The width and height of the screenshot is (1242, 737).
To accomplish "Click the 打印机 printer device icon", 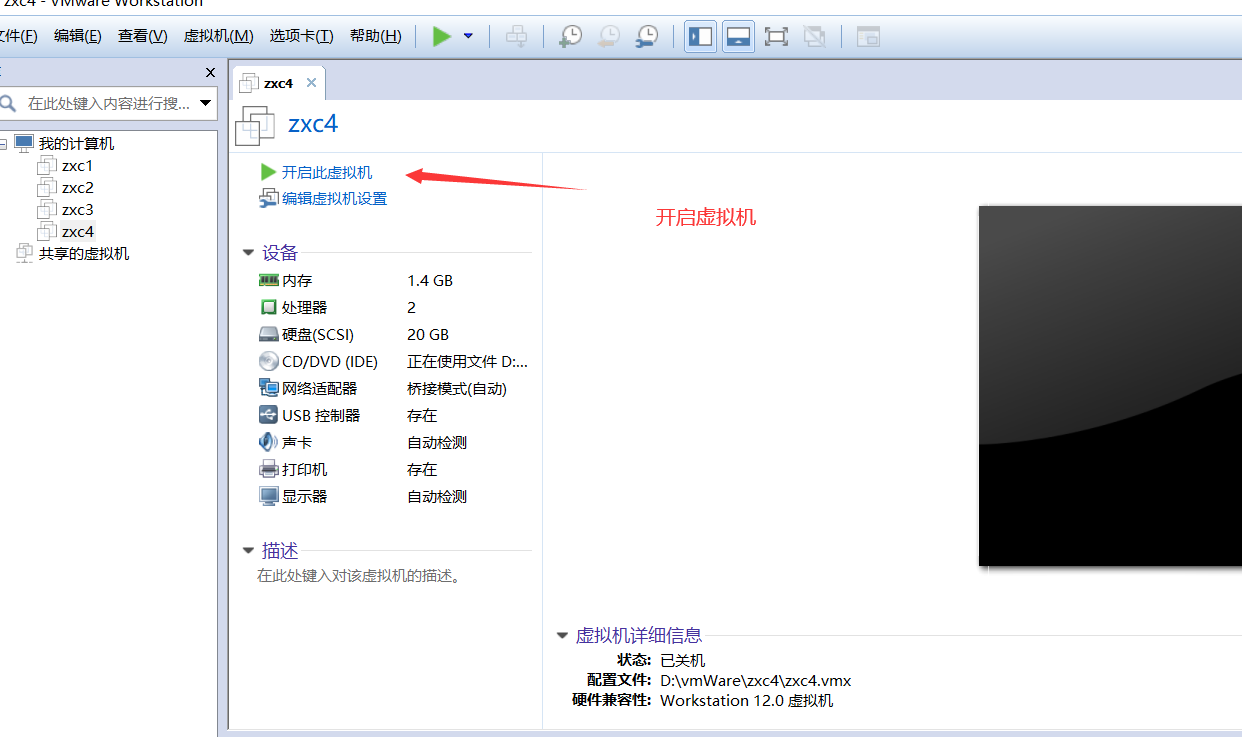I will (x=268, y=470).
